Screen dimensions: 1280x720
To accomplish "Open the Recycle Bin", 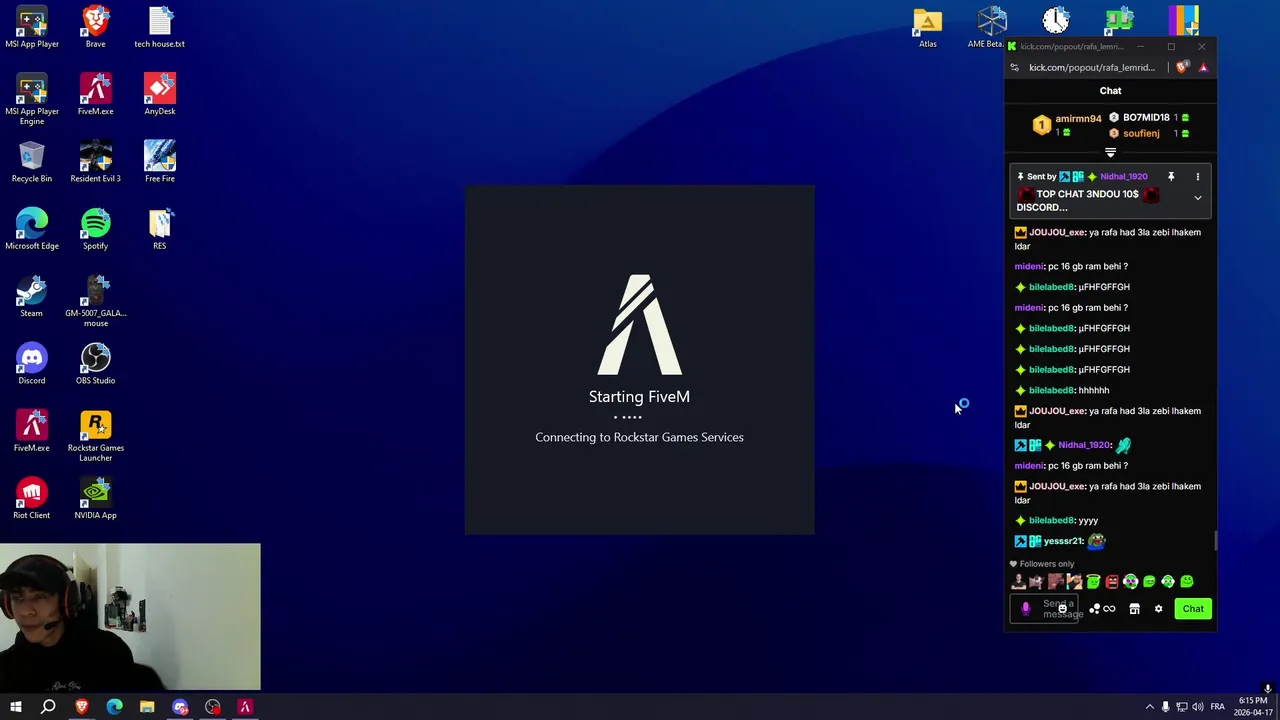I will tap(32, 161).
